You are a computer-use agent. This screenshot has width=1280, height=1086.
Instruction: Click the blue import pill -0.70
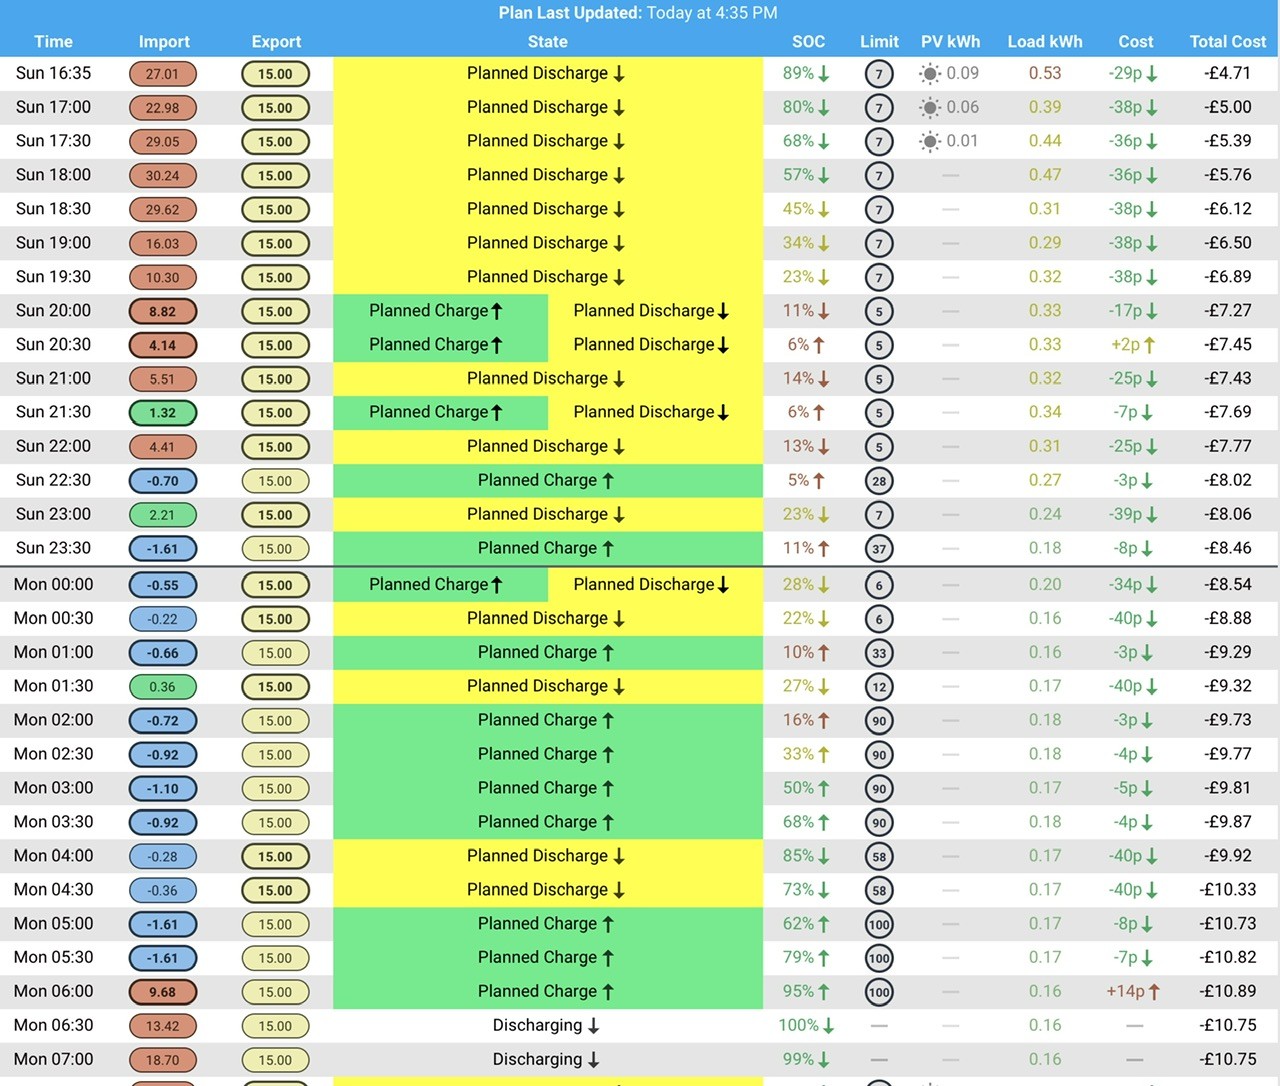click(163, 481)
